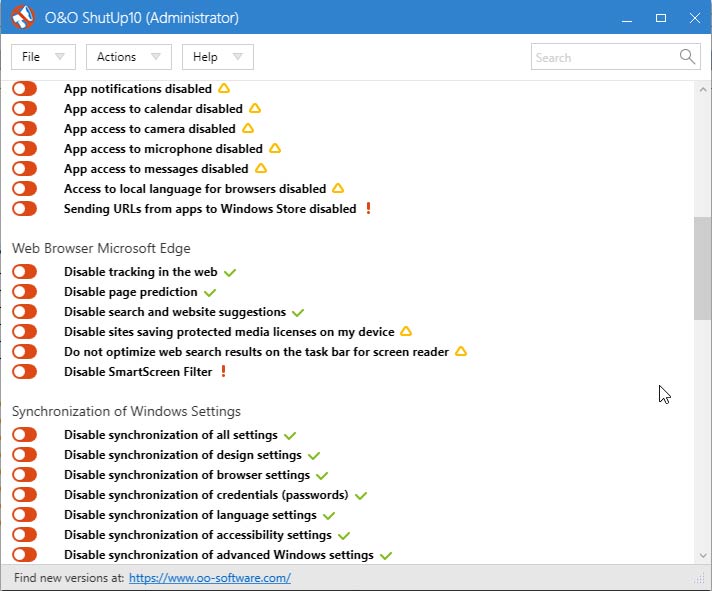This screenshot has width=712, height=591.
Task: Click the green checkmark beside Disable tracking in the web
Action: 230,272
